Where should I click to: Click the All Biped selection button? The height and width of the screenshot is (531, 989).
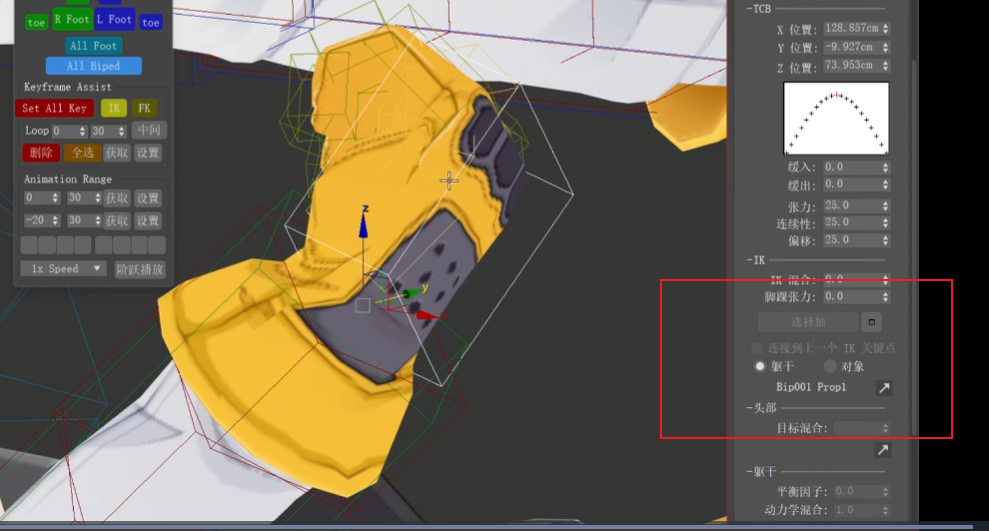click(x=93, y=66)
